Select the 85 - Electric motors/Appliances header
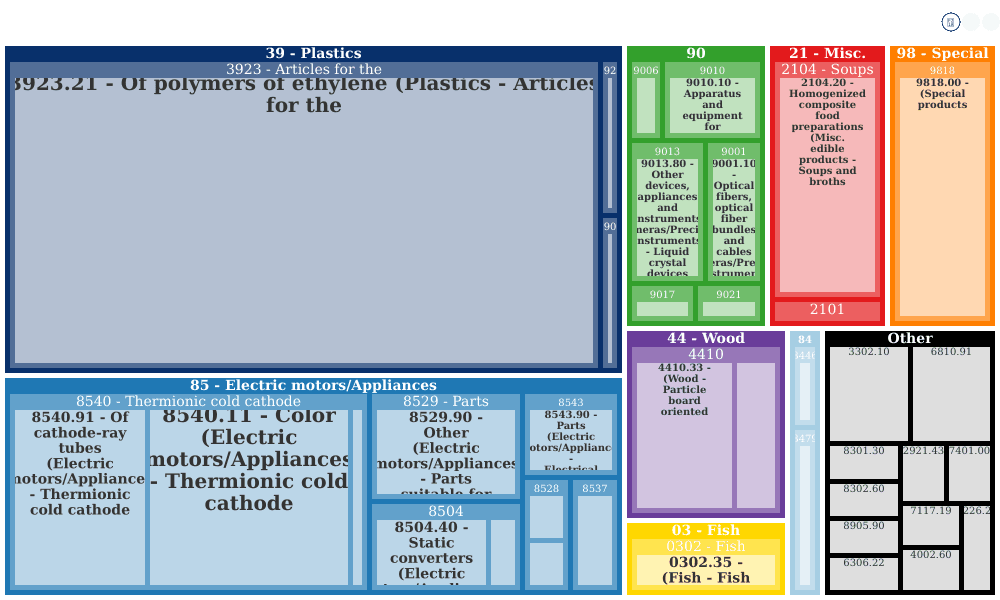Screen dimensions: 1000x600 coord(313,386)
